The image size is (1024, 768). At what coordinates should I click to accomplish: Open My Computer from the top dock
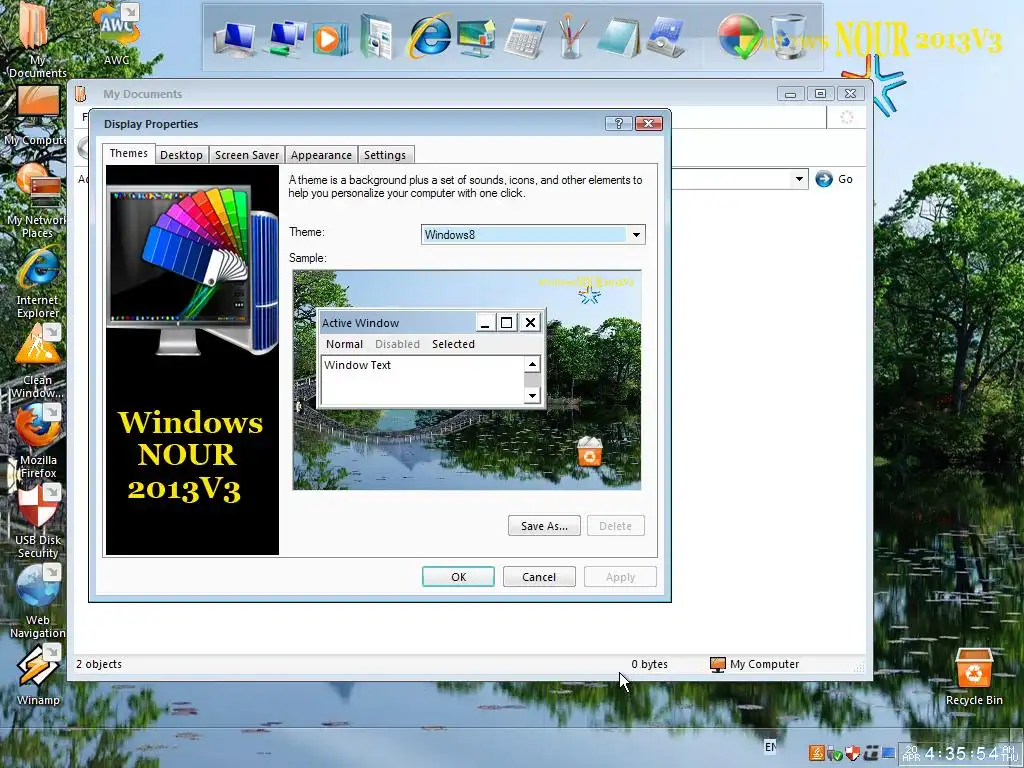click(x=234, y=39)
